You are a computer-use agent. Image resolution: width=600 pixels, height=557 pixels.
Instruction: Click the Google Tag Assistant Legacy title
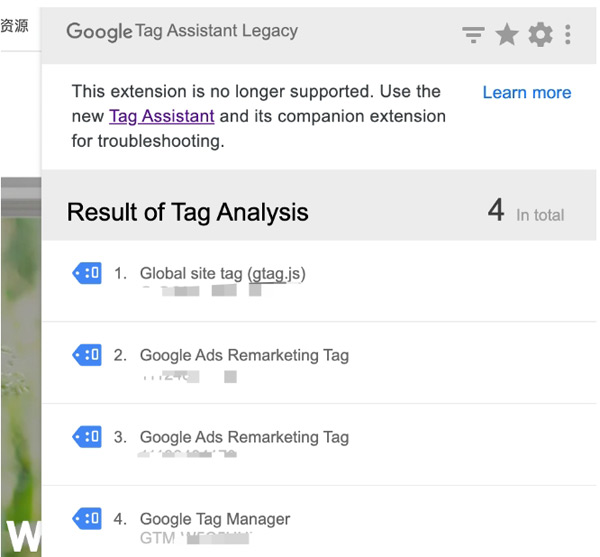click(x=182, y=31)
